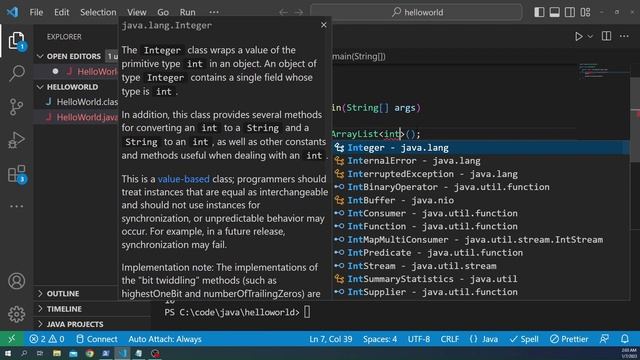This screenshot has width=640, height=360.
Task: Open the Selection menu
Action: click(x=98, y=12)
